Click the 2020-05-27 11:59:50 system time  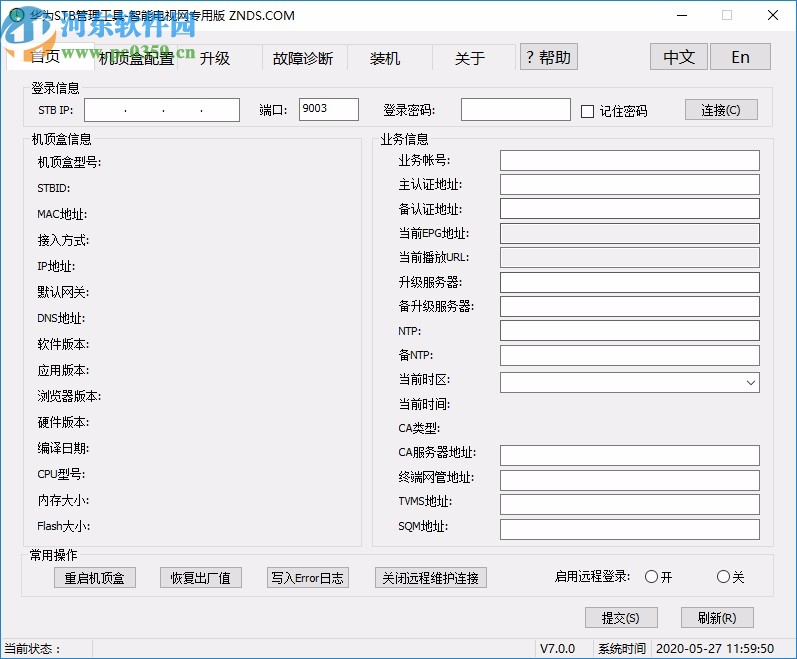[x=715, y=649]
